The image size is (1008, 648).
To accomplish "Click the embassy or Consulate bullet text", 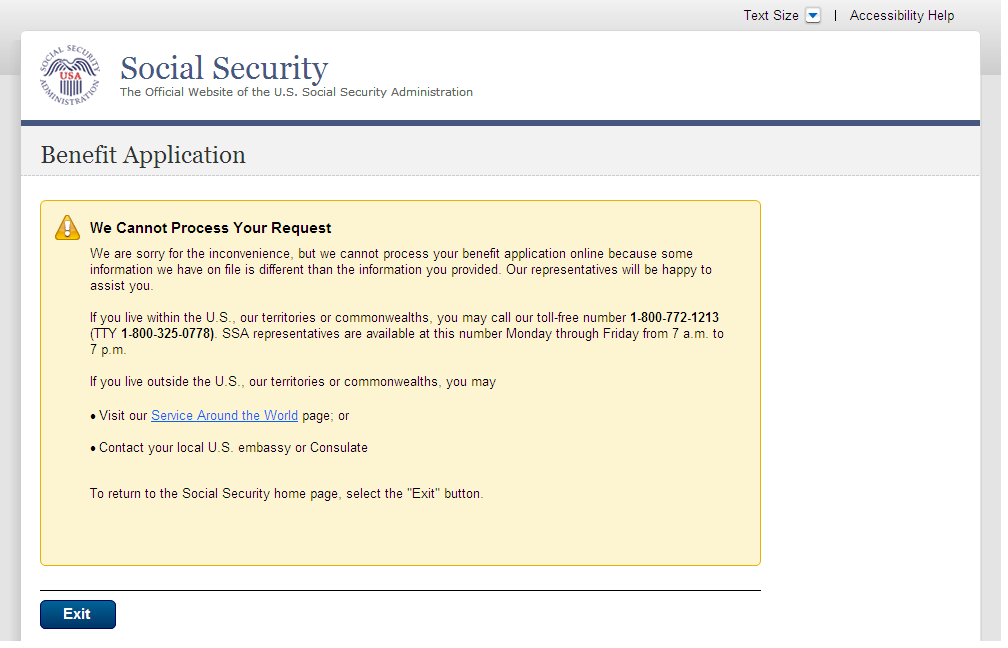I will [x=233, y=448].
